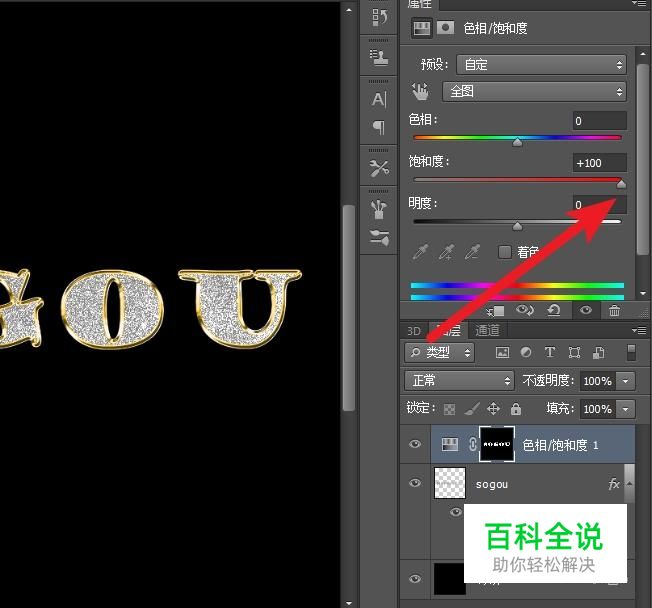Click the 明度 lightness slider handle
This screenshot has width=652, height=608.
point(517,226)
